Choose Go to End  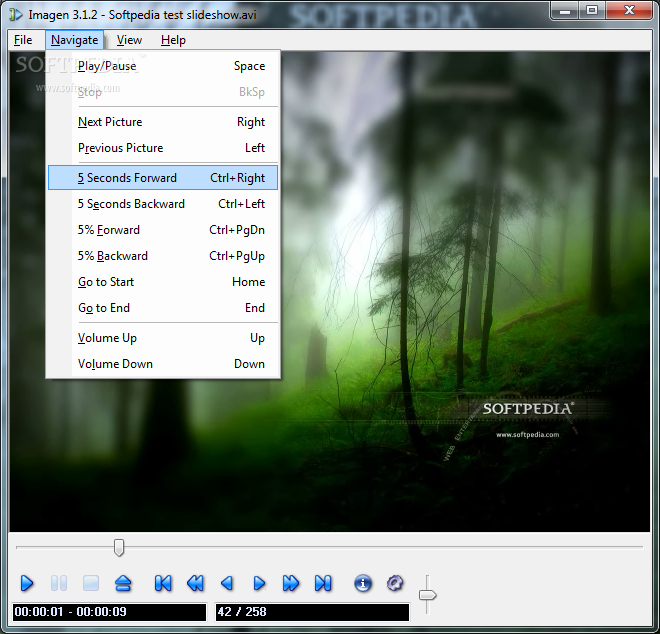pyautogui.click(x=163, y=308)
